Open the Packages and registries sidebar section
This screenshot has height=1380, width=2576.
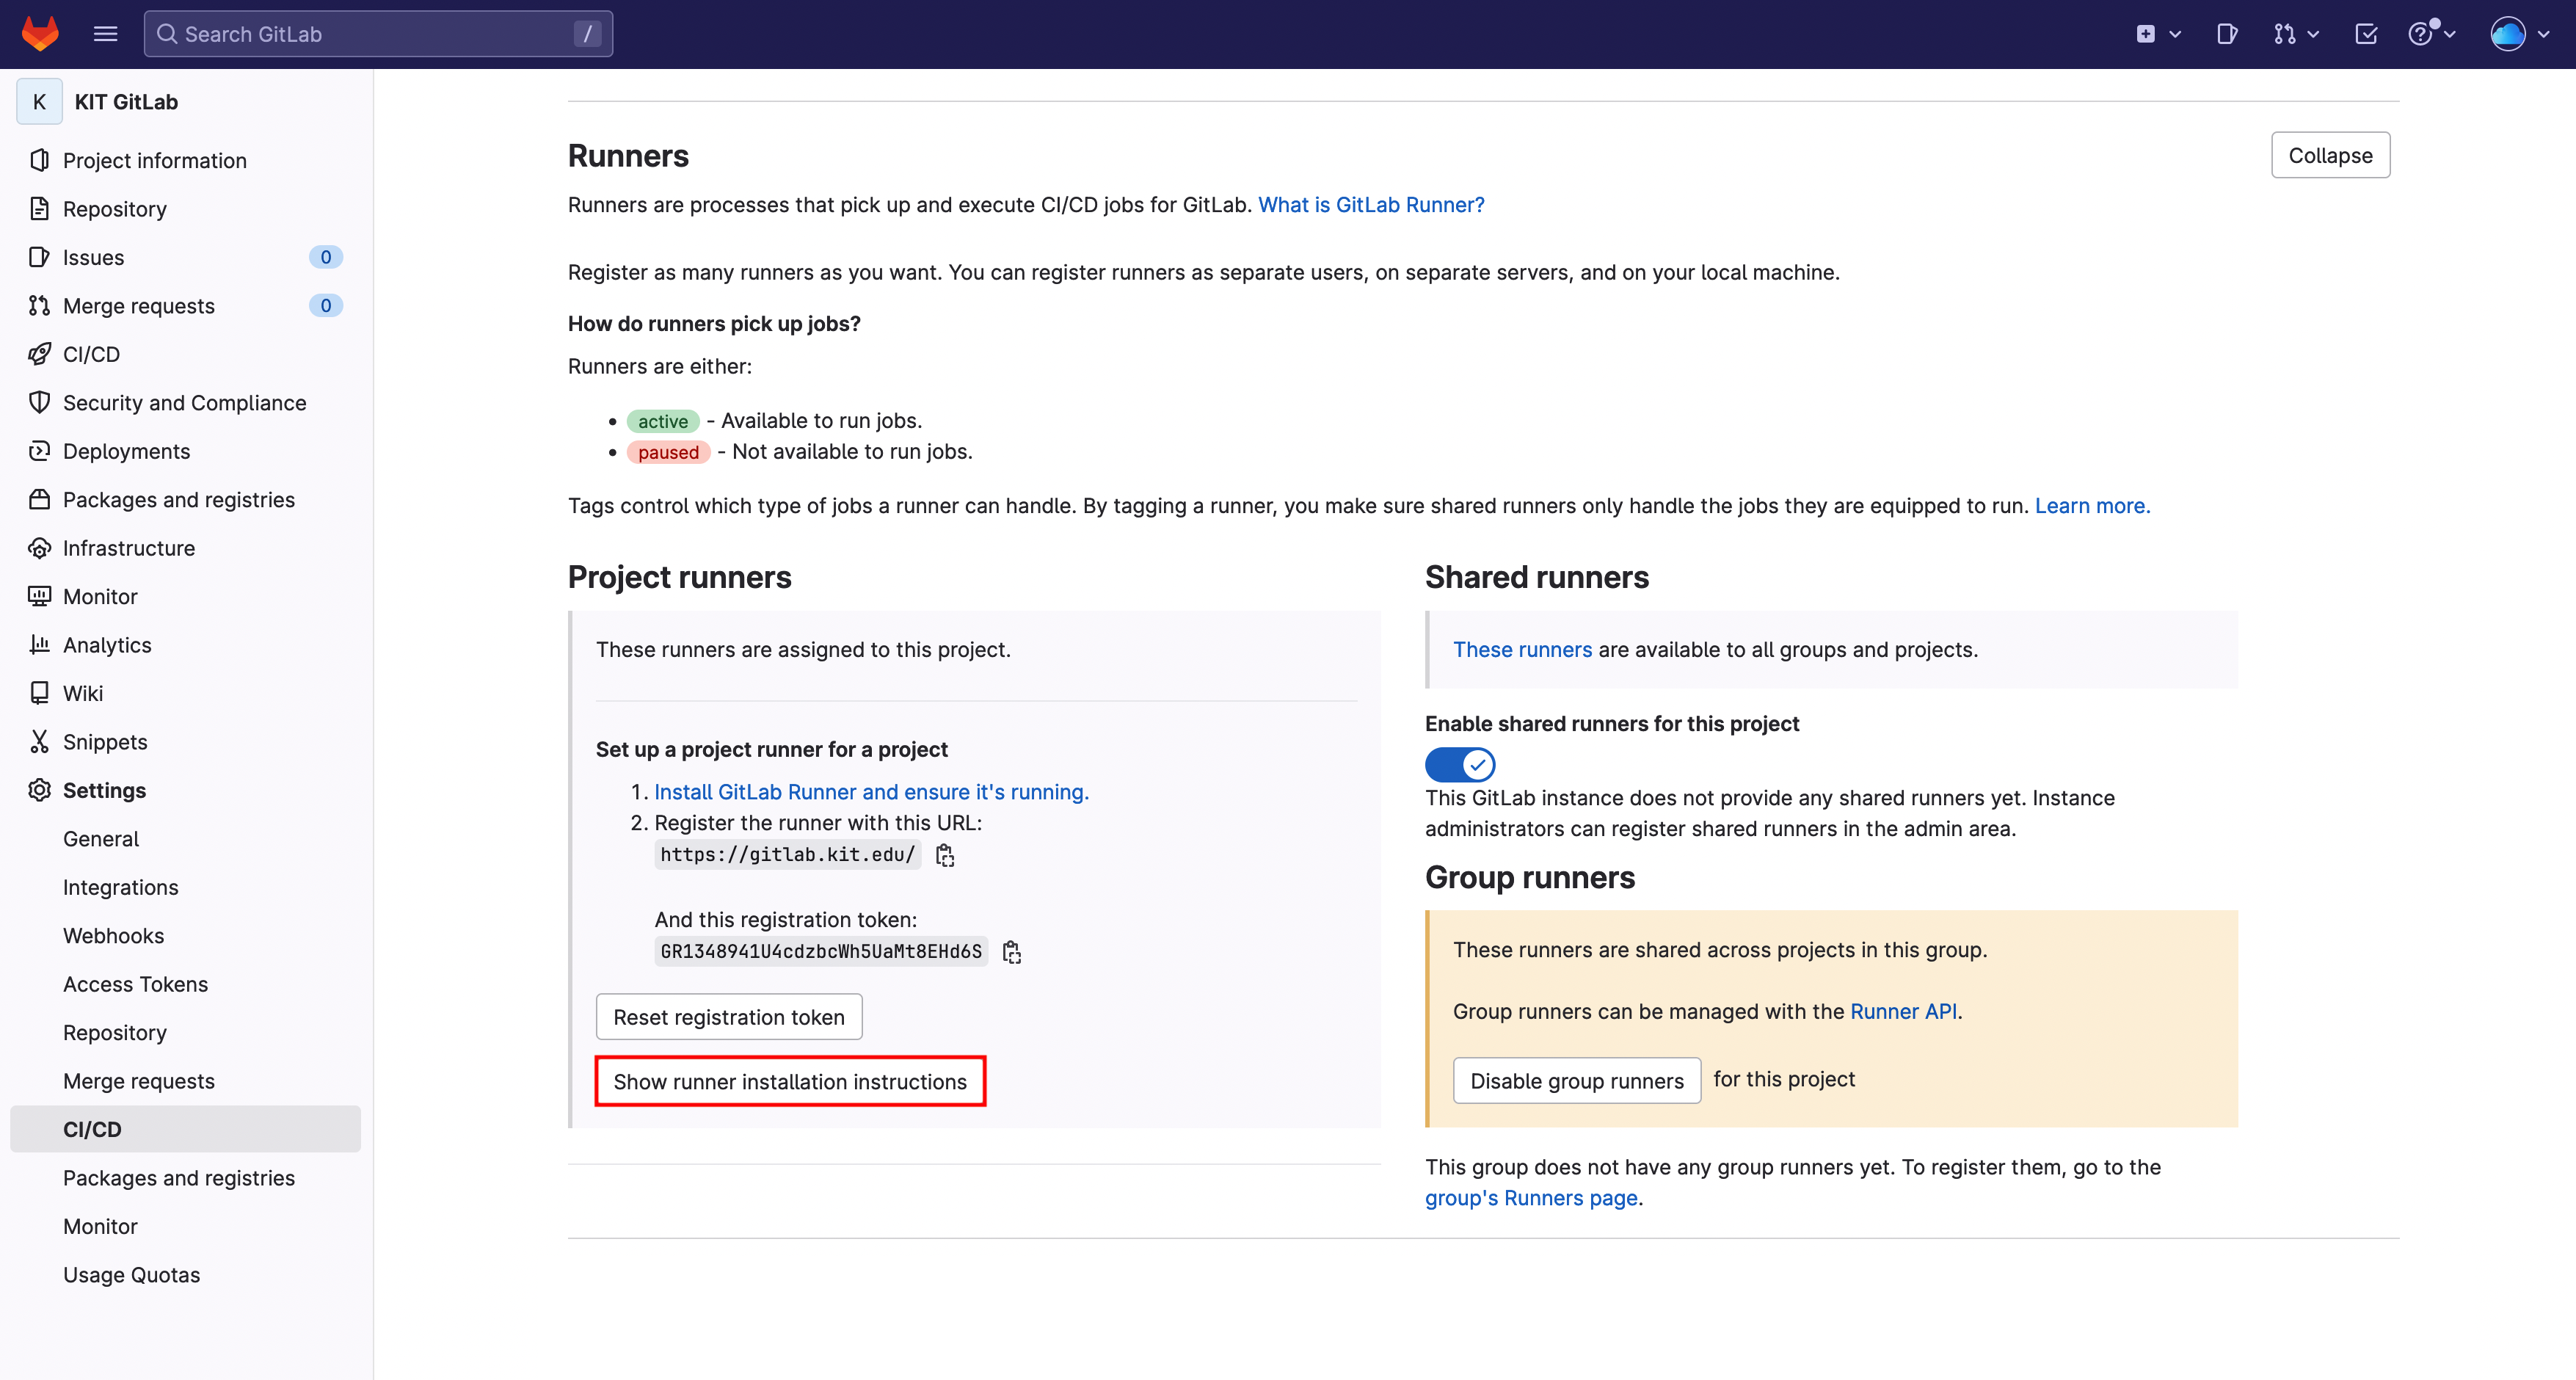pyautogui.click(x=178, y=499)
